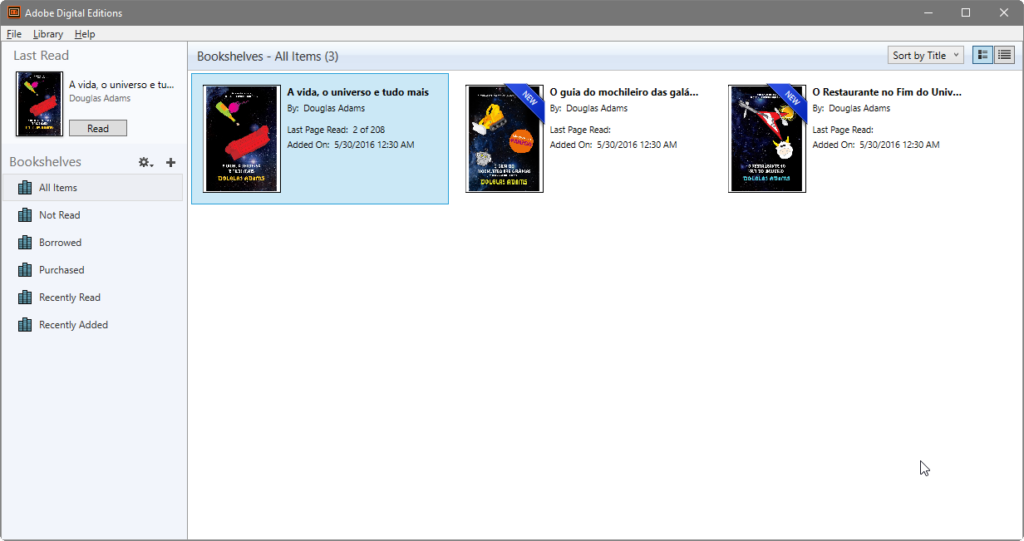Click title 'O guia do mochileiro das galá...'

pos(624,92)
